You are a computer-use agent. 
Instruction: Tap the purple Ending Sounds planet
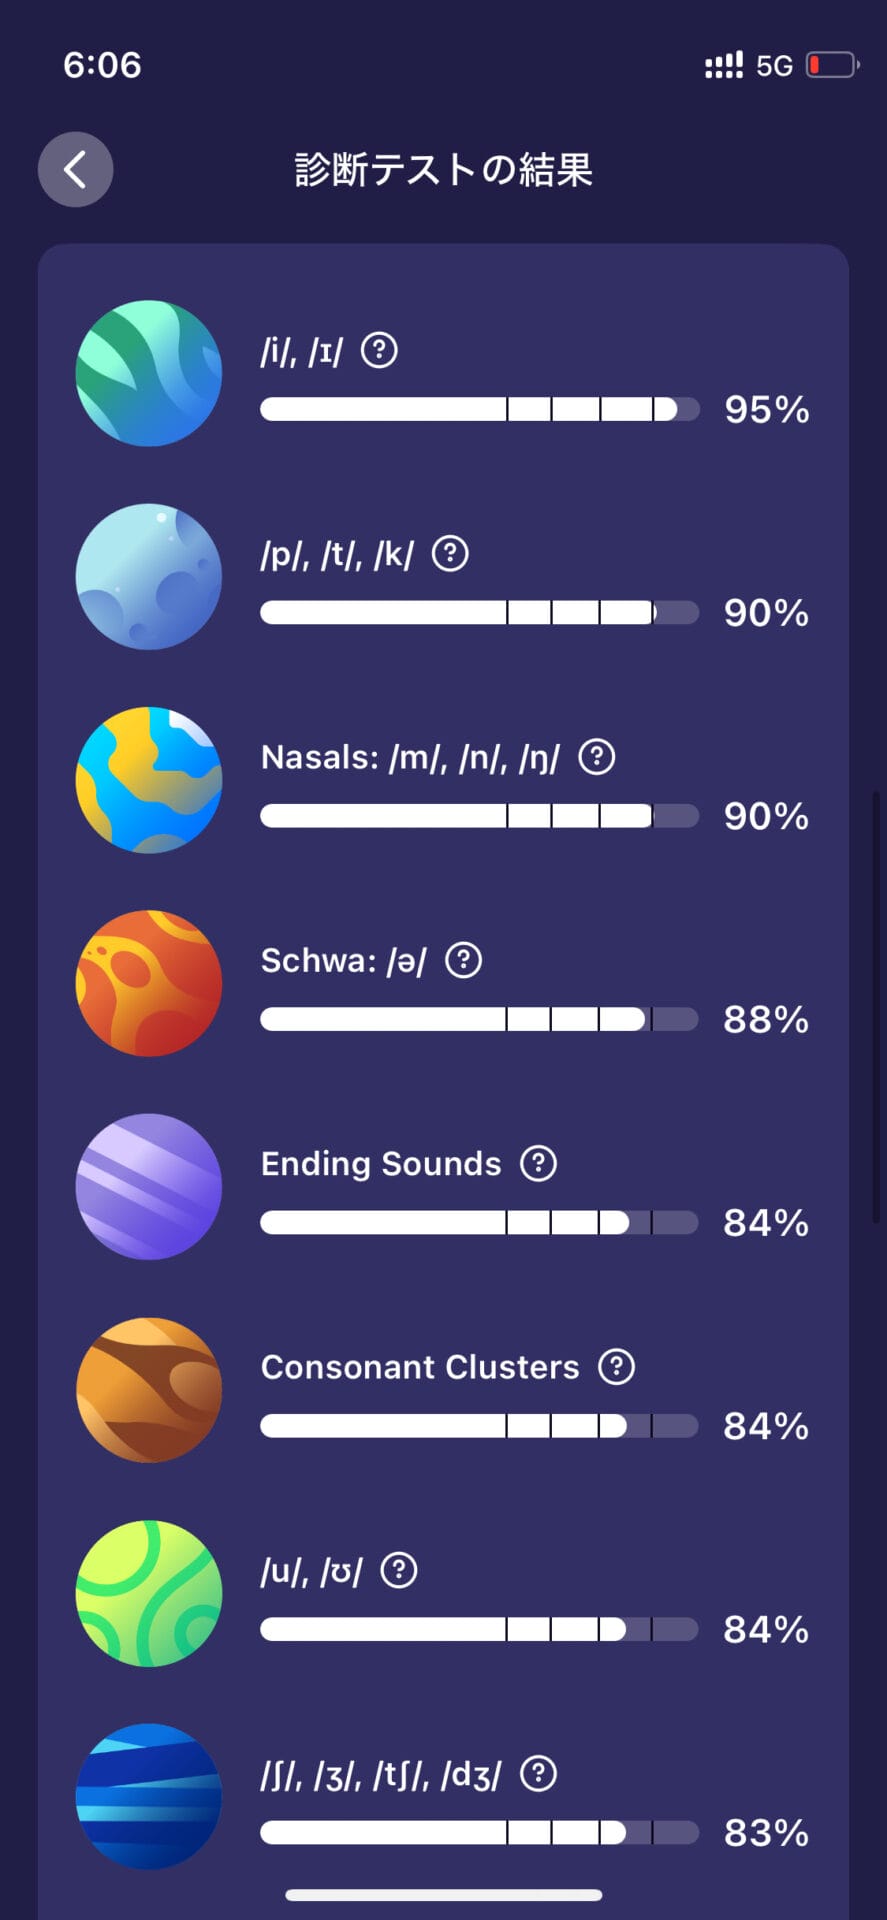tap(149, 1186)
